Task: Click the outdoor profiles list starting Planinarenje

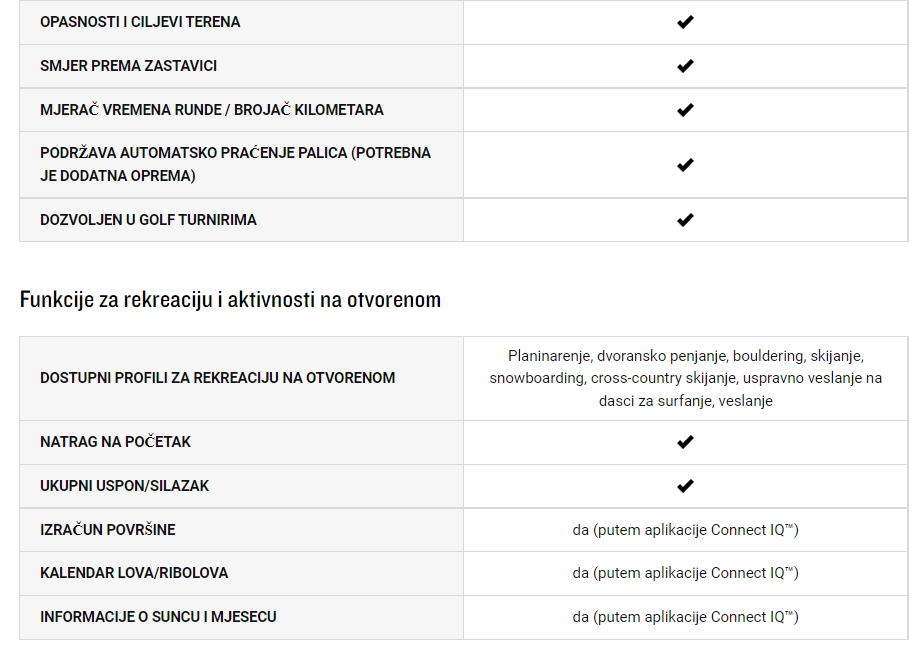Action: coord(686,378)
